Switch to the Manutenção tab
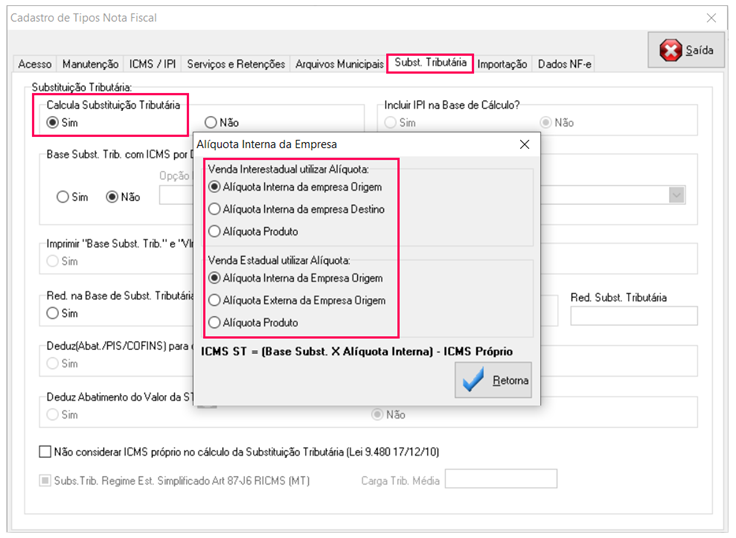The image size is (736, 538). click(90, 64)
